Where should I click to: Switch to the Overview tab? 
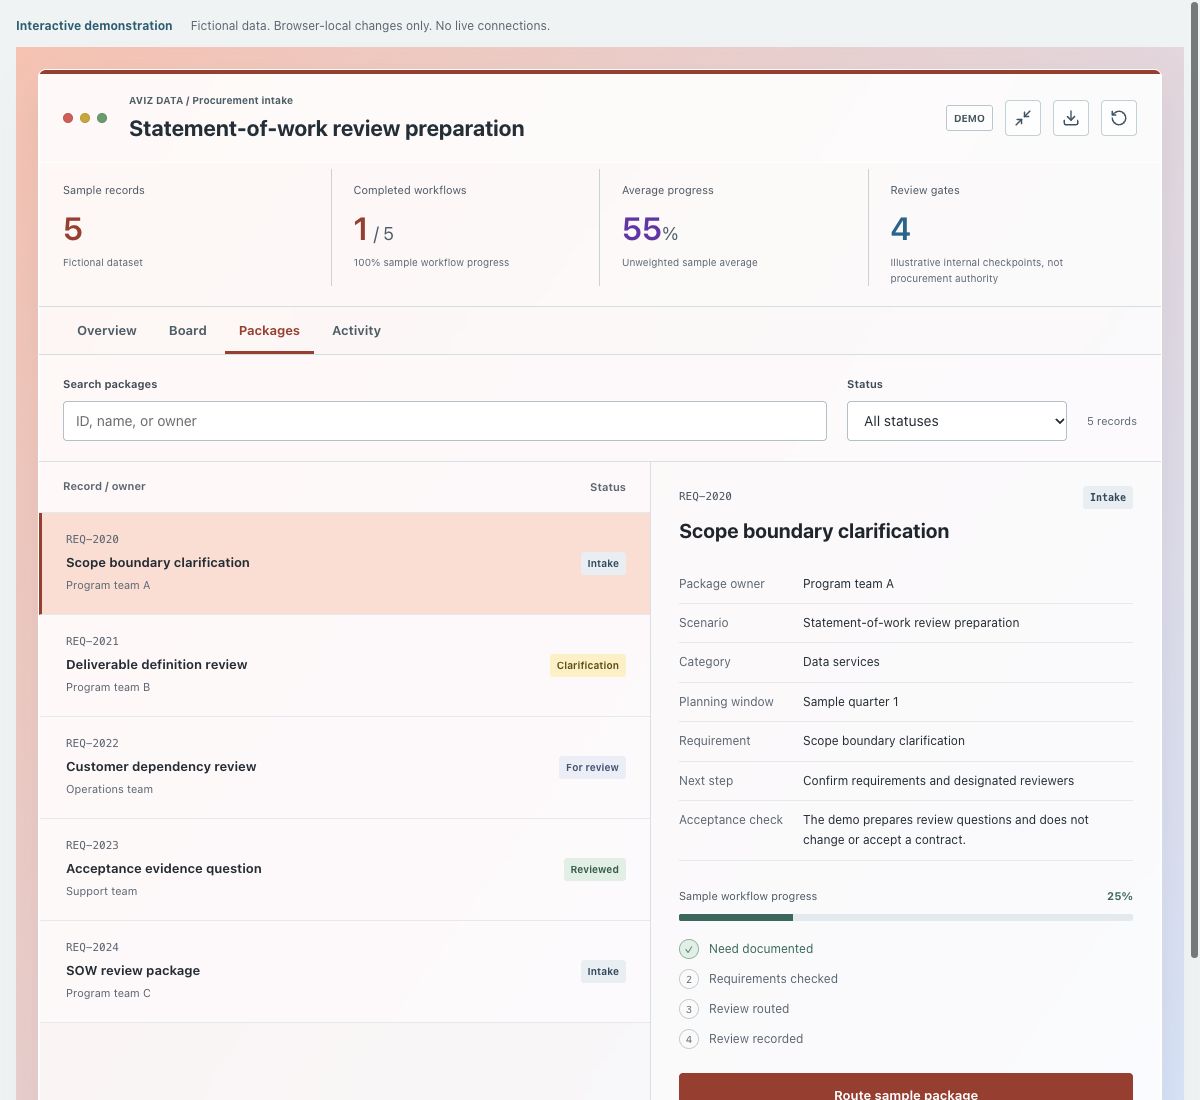click(x=107, y=331)
